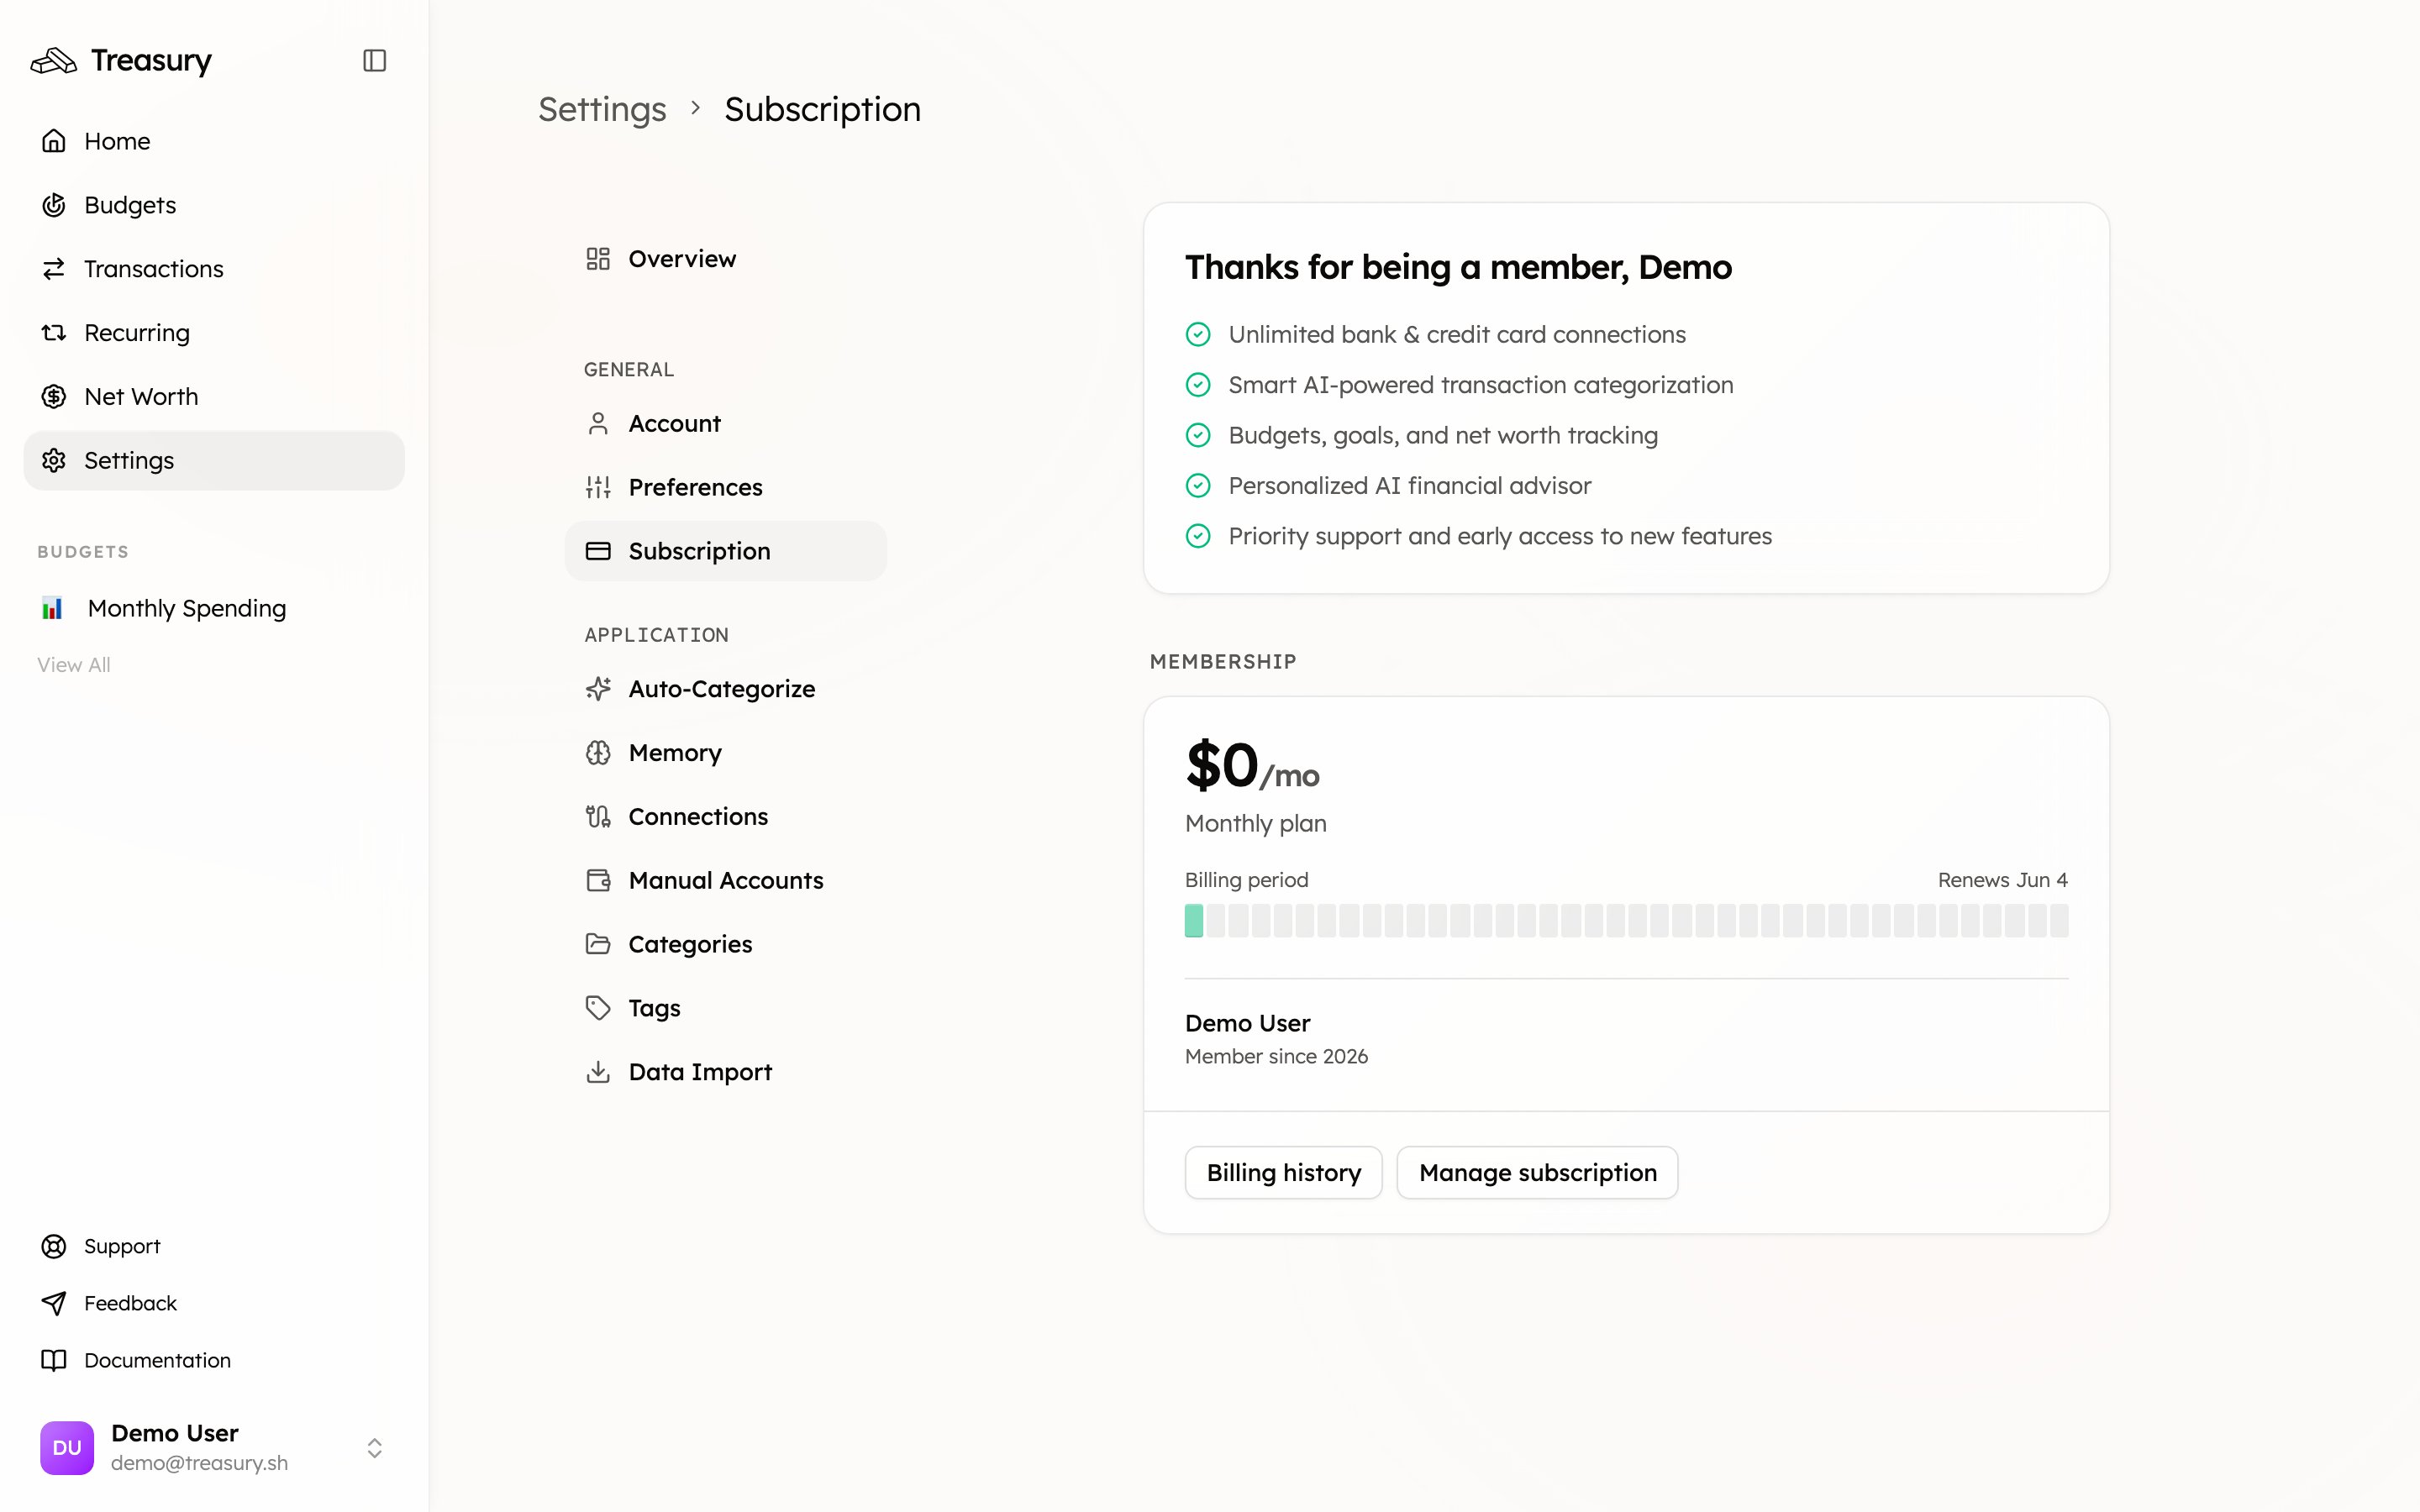Click the Renews Jun 4 text

[2002, 880]
